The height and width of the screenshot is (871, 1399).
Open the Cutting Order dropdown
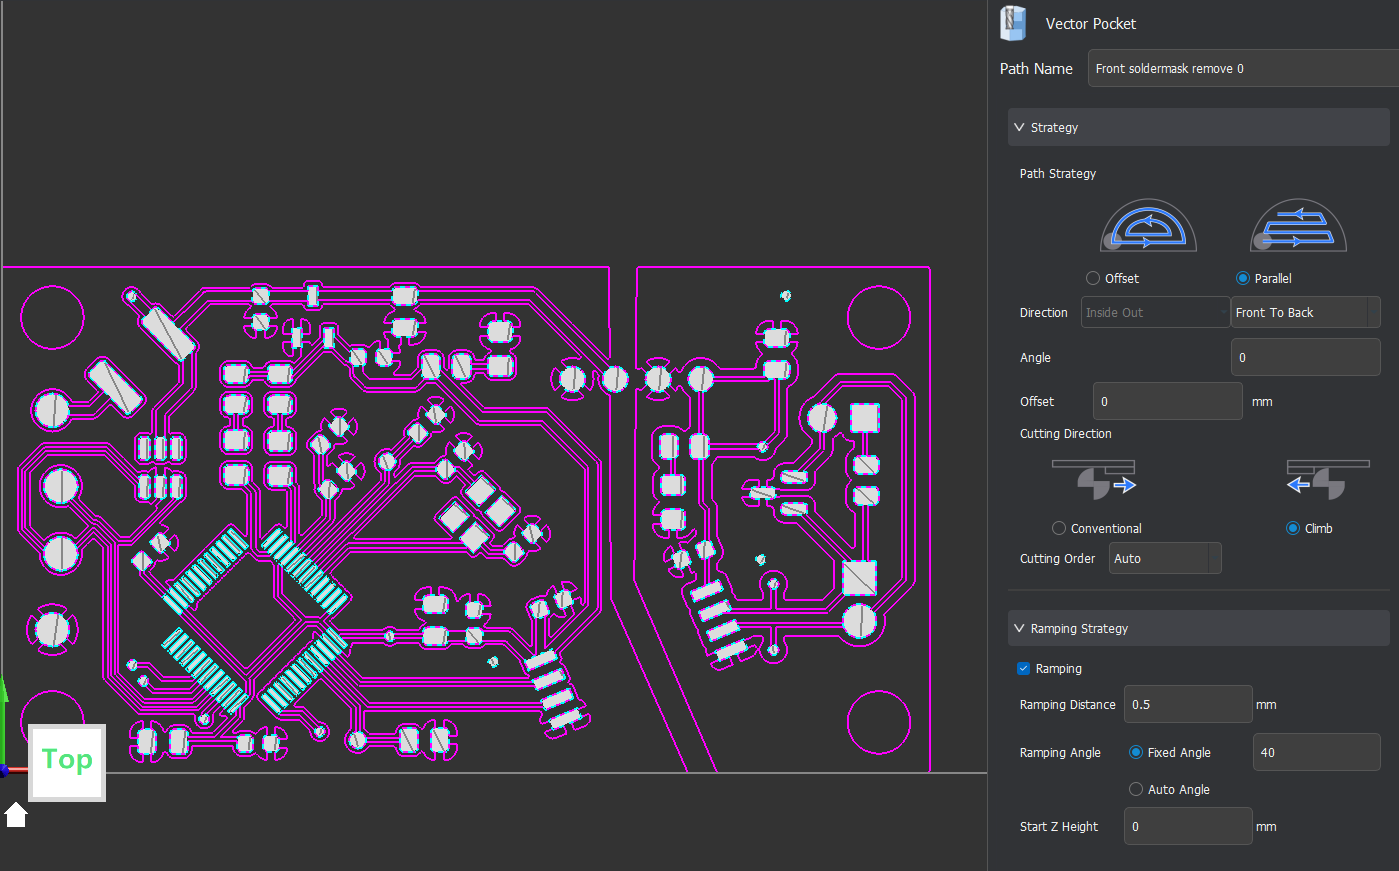point(1165,558)
